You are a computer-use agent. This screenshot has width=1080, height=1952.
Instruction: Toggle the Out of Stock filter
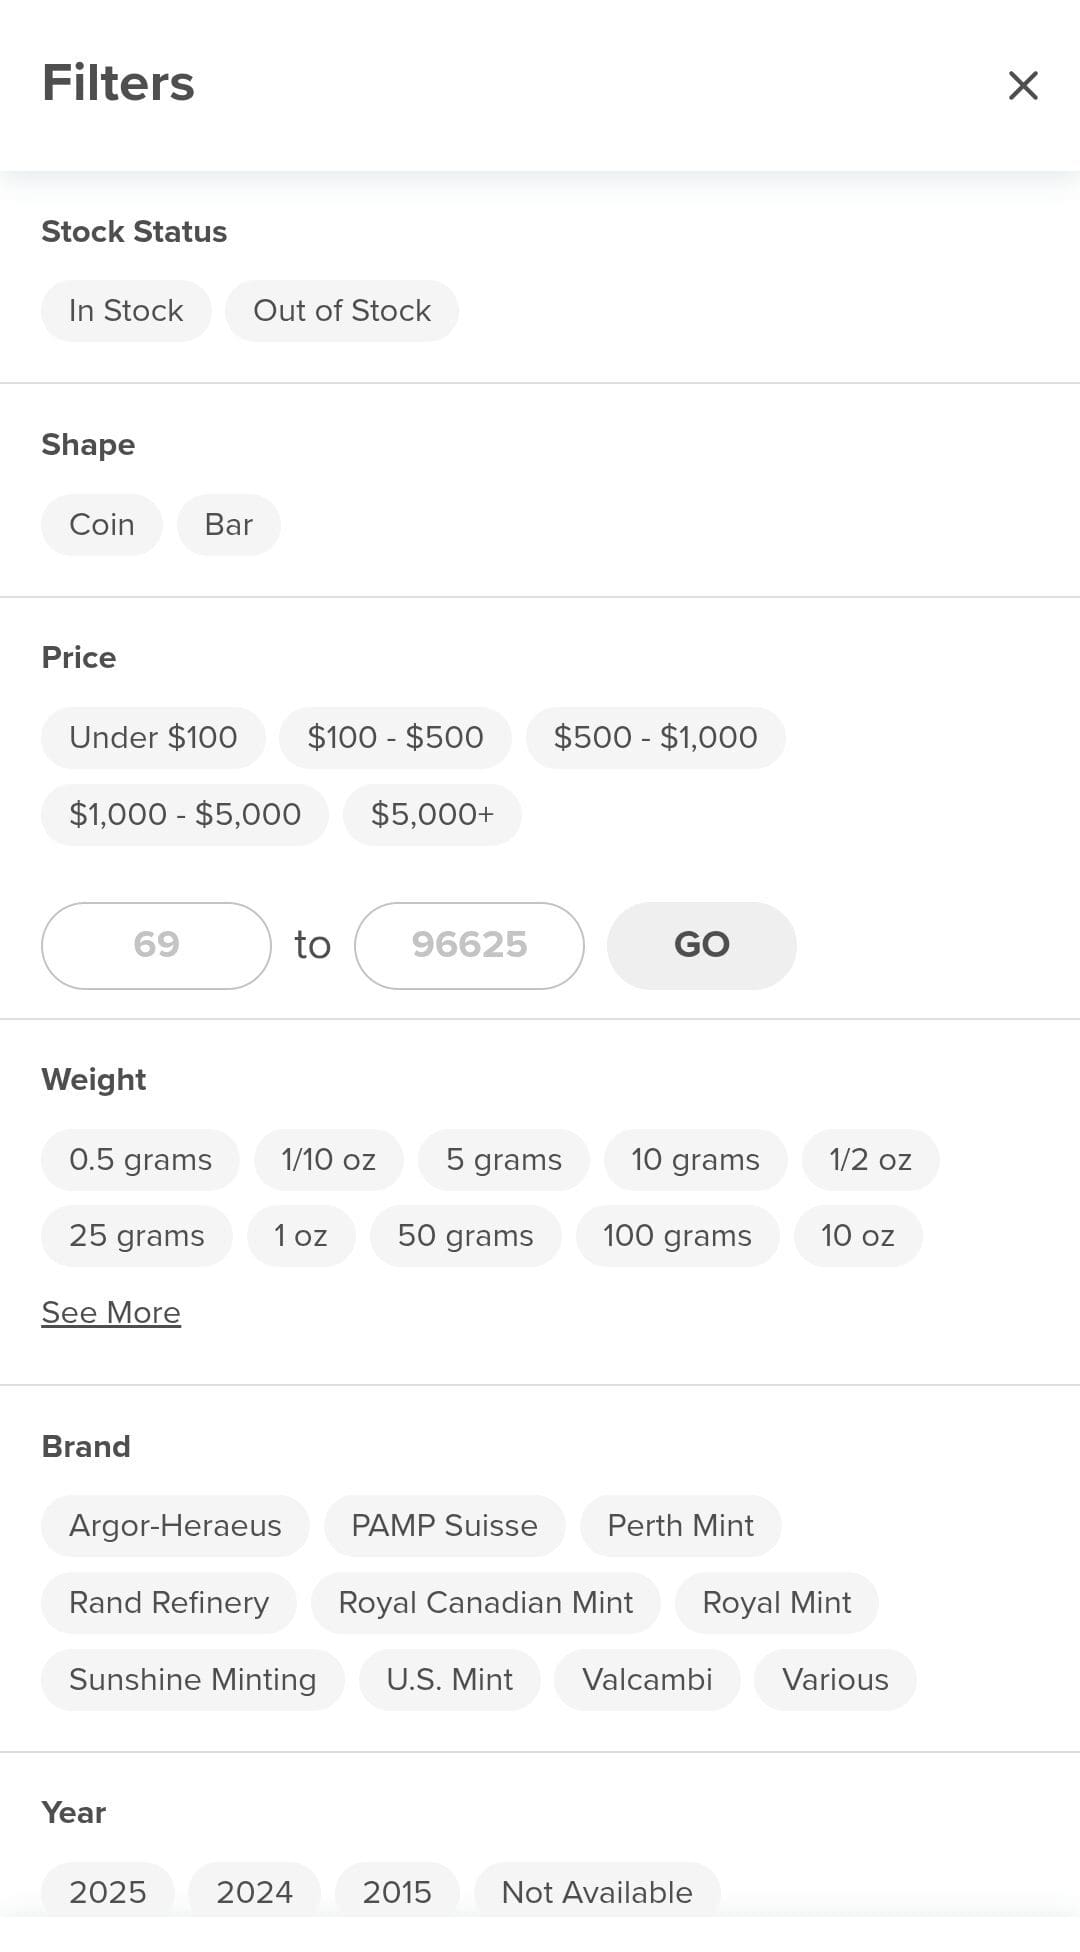[x=342, y=311]
